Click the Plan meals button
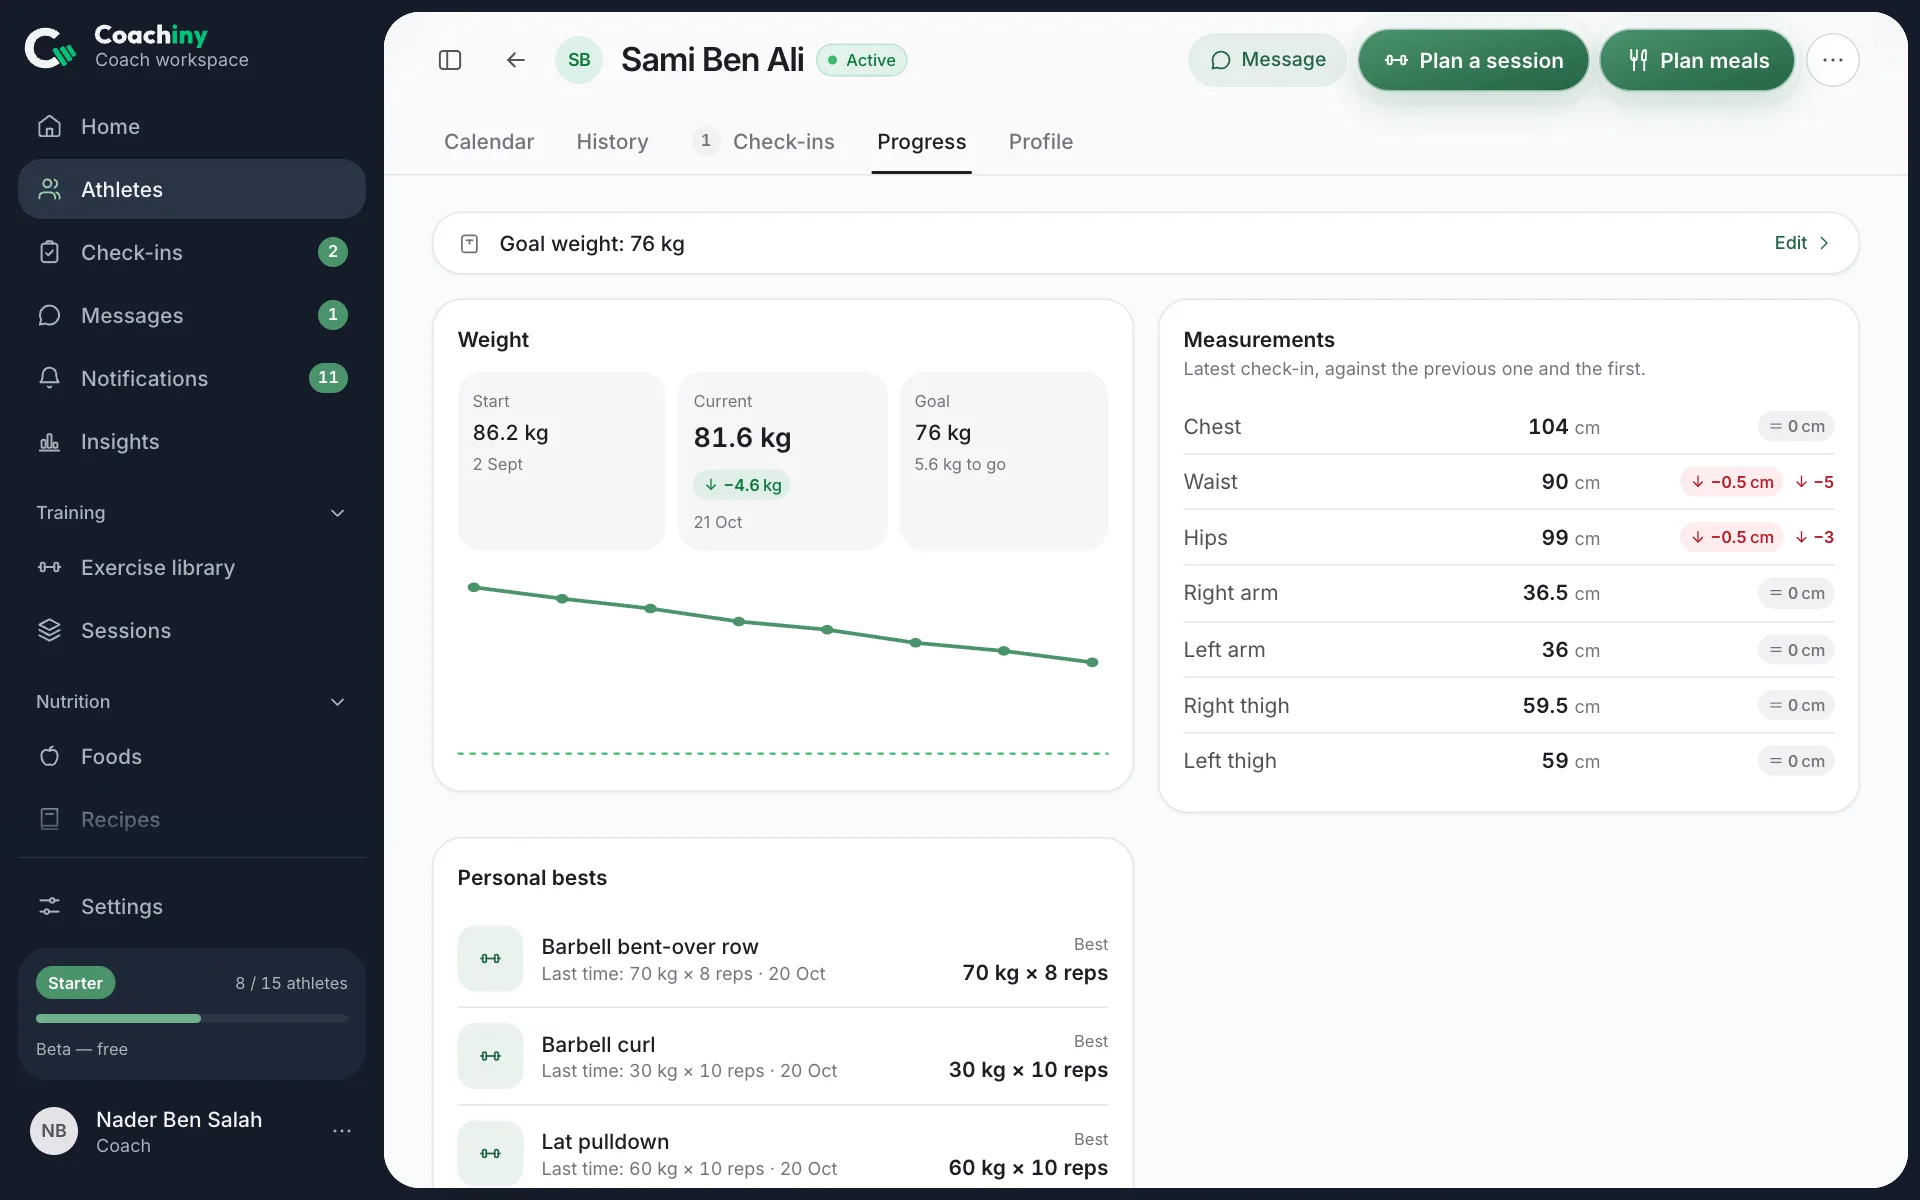Screen dimensions: 1920x1200 click(x=1697, y=60)
